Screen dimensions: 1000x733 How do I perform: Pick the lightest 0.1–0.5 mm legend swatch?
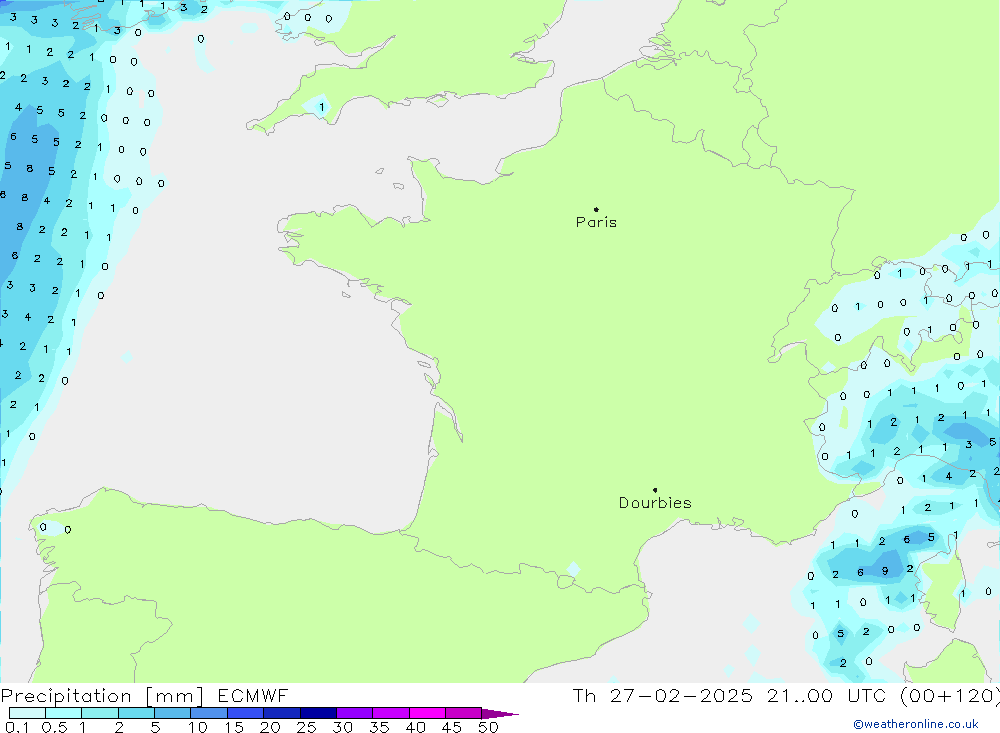pos(27,713)
